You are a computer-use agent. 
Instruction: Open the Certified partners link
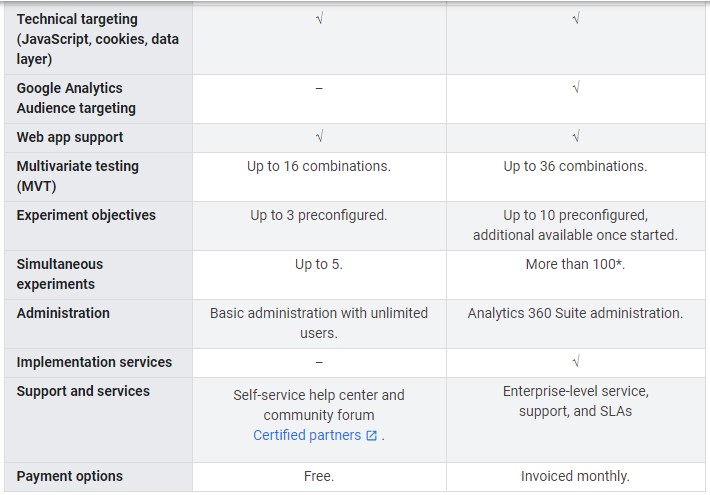coord(307,435)
